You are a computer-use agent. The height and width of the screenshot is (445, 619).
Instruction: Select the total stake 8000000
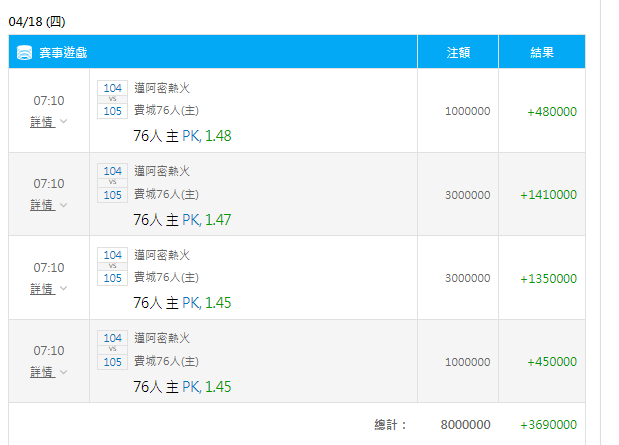[x=465, y=425]
